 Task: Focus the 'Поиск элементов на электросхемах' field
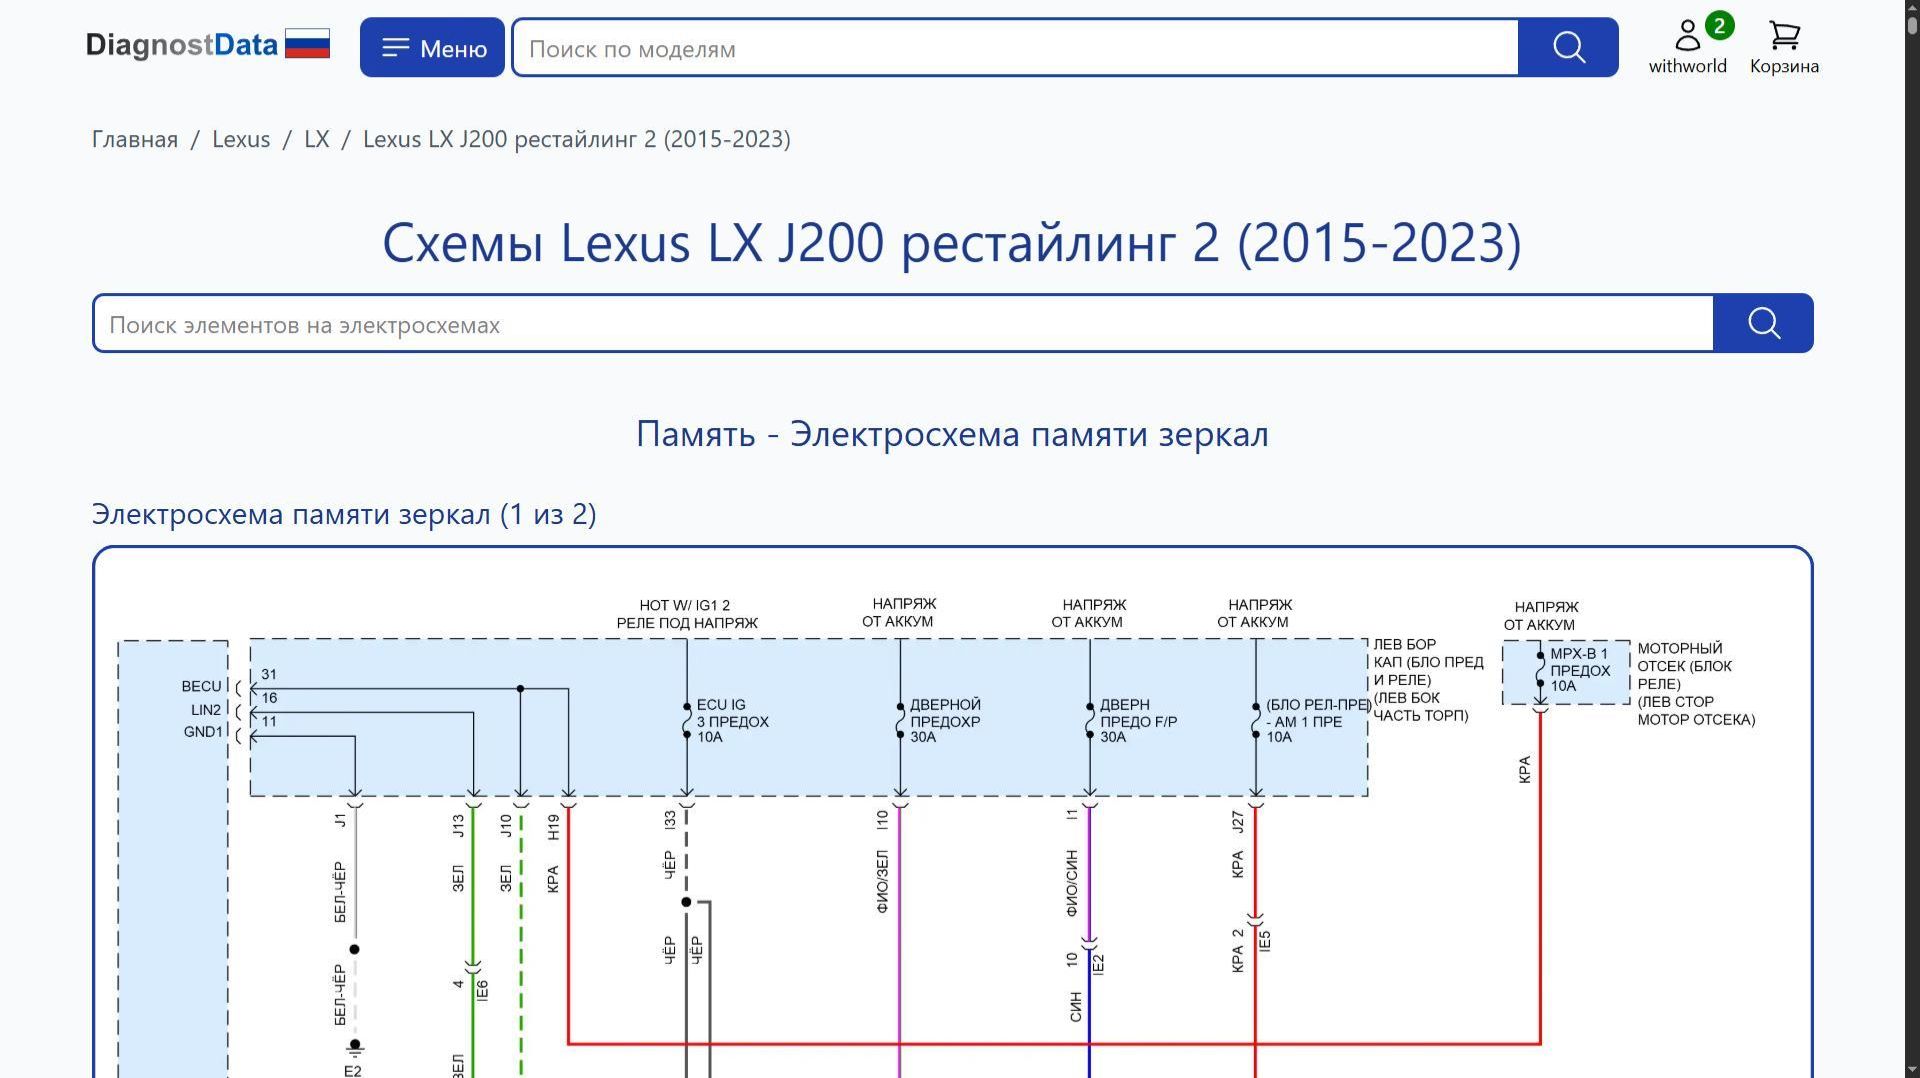tap(904, 324)
